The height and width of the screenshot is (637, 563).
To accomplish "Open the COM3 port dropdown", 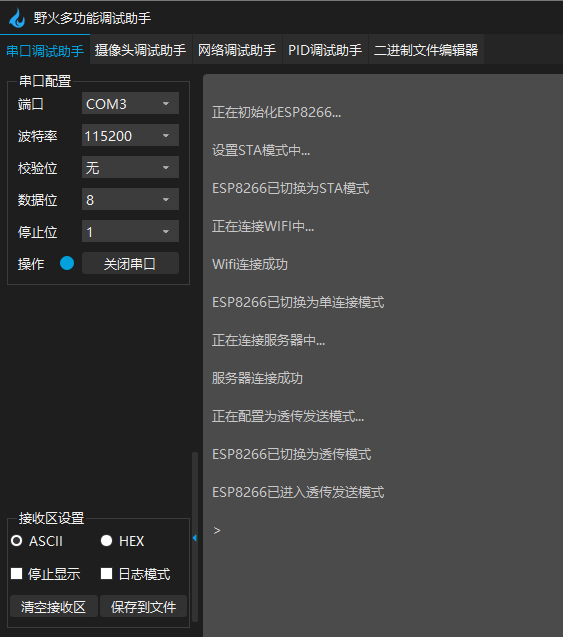I will [130, 104].
